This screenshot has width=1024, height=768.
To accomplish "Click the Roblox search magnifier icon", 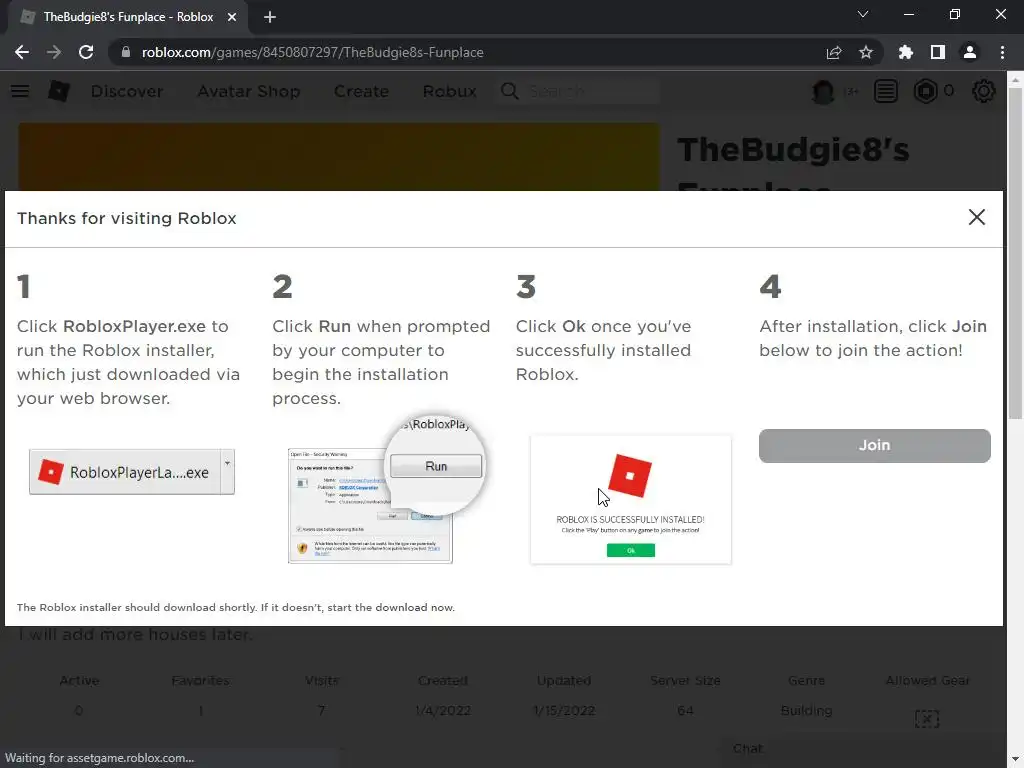I will point(509,91).
